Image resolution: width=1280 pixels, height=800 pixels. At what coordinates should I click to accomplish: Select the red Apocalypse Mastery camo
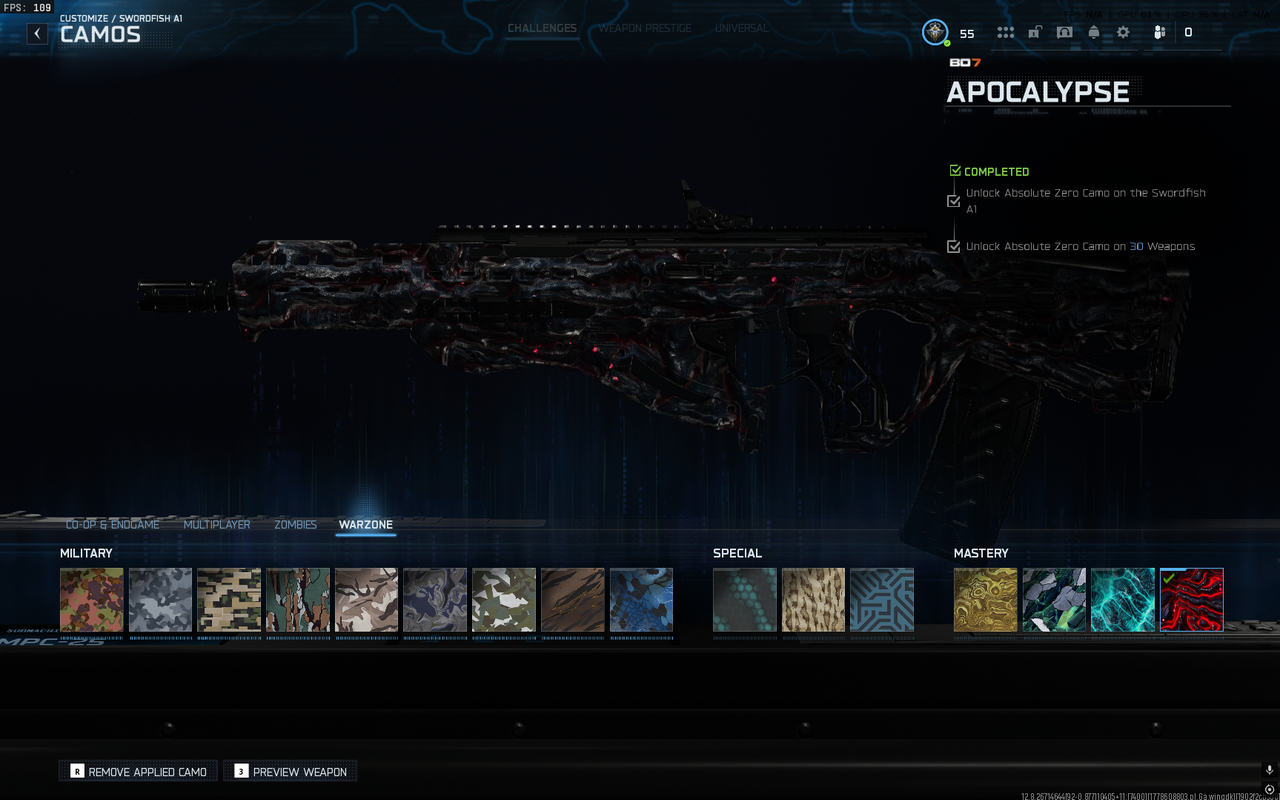tap(1192, 600)
